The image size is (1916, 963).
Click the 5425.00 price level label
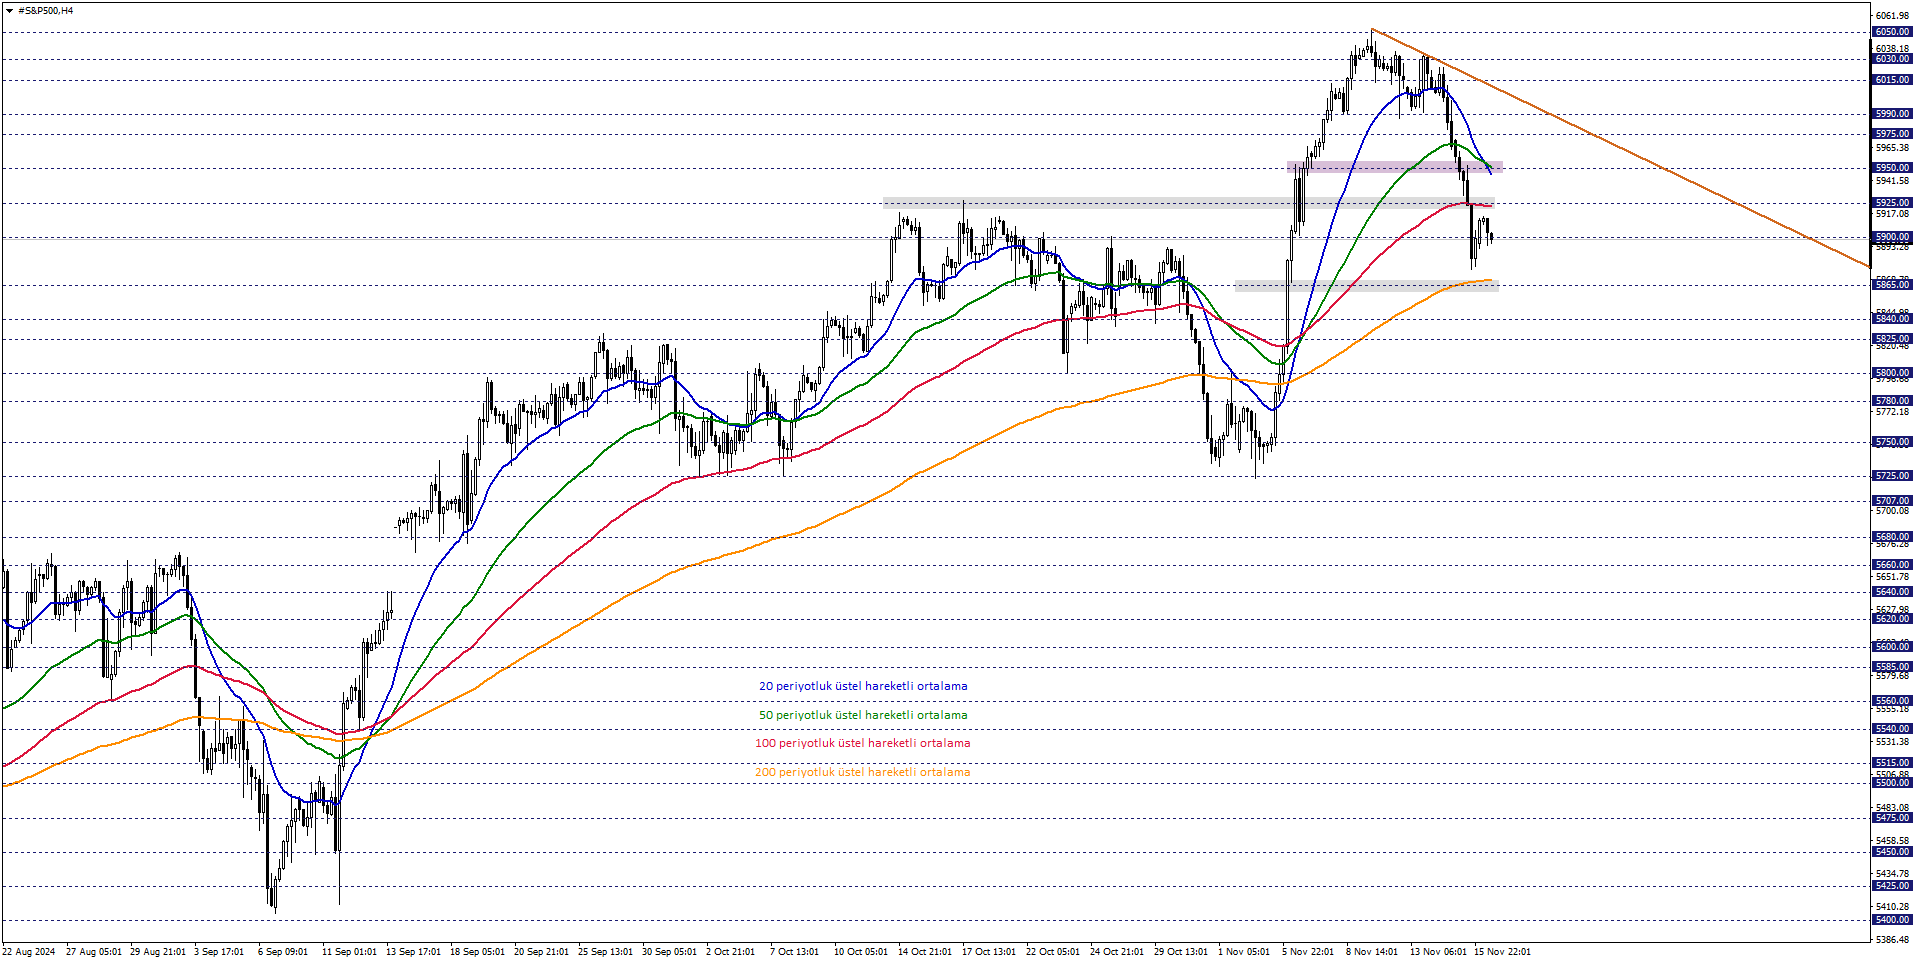pyautogui.click(x=1892, y=886)
